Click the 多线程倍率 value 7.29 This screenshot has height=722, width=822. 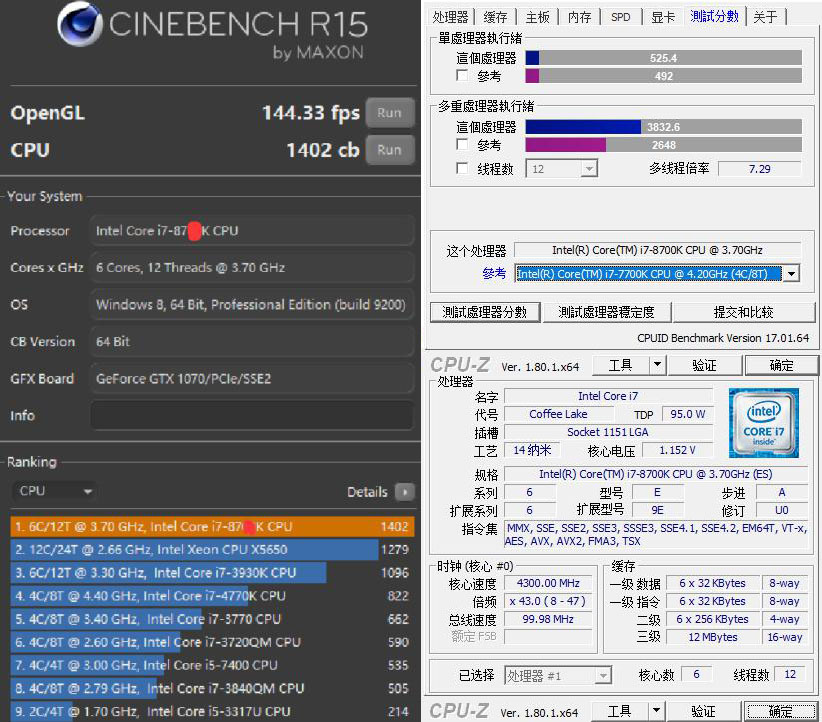(759, 169)
